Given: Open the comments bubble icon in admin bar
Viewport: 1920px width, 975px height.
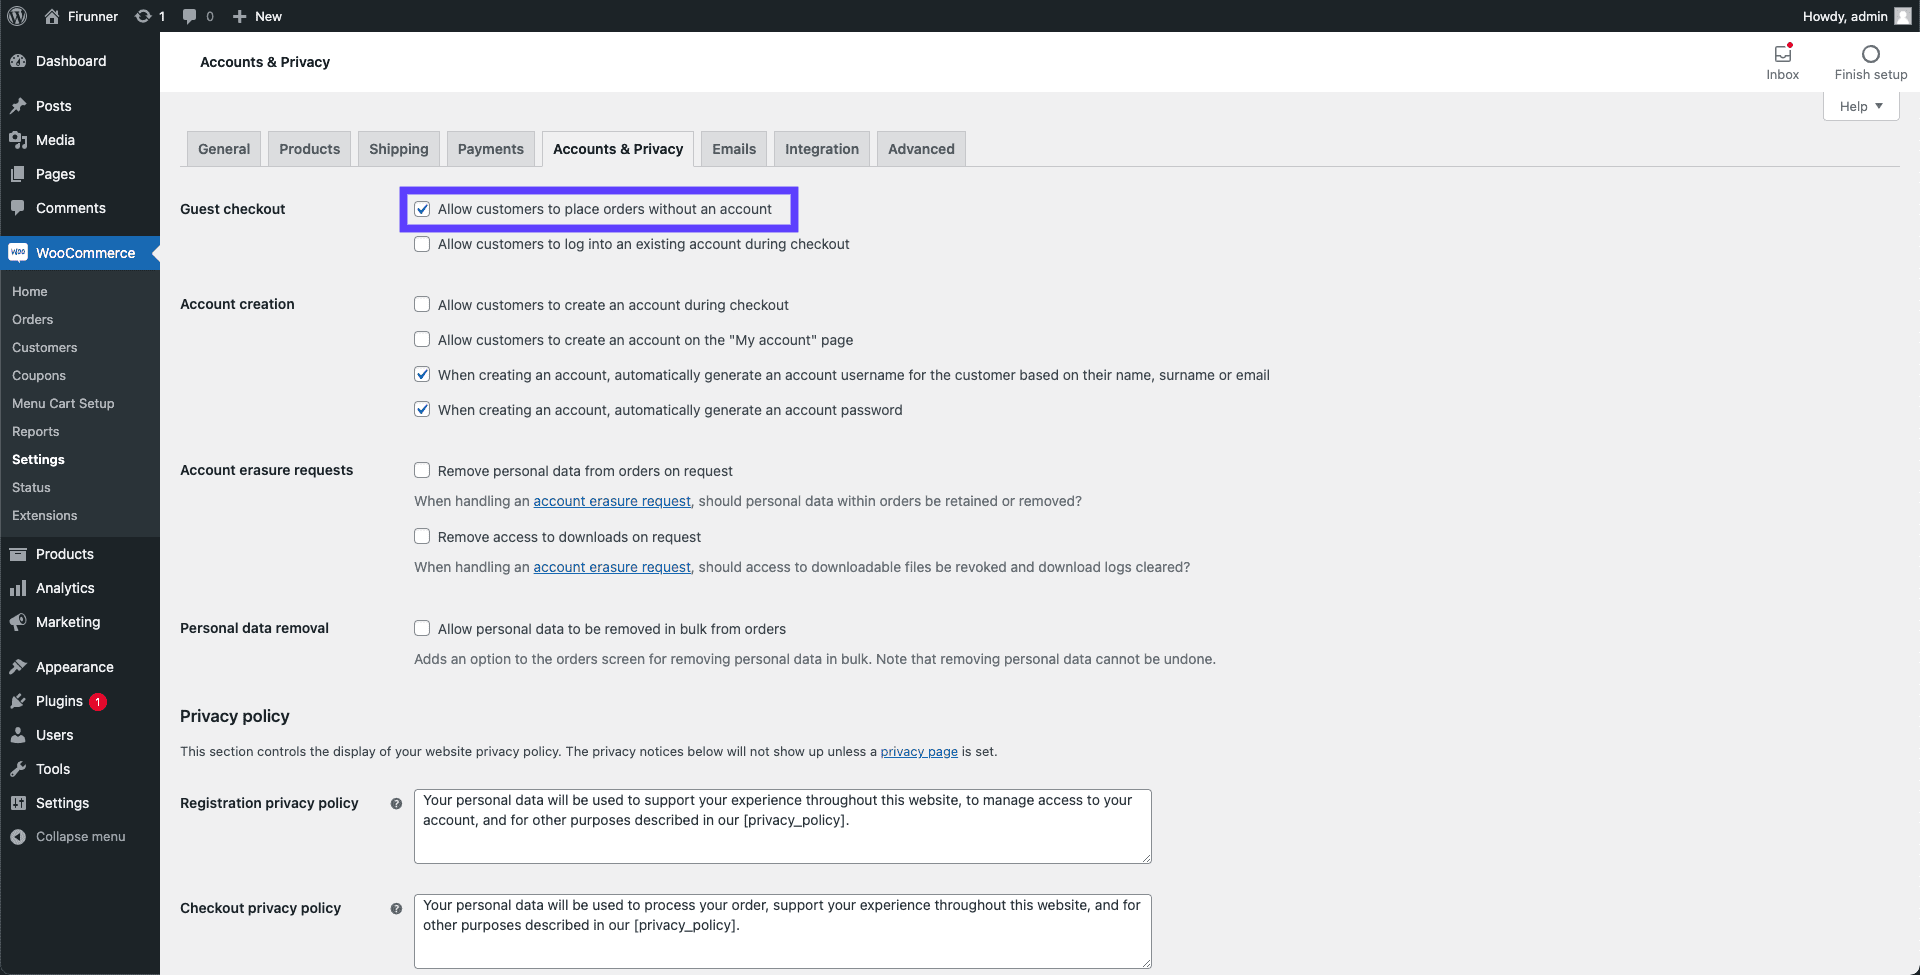Looking at the screenshot, I should 189,16.
